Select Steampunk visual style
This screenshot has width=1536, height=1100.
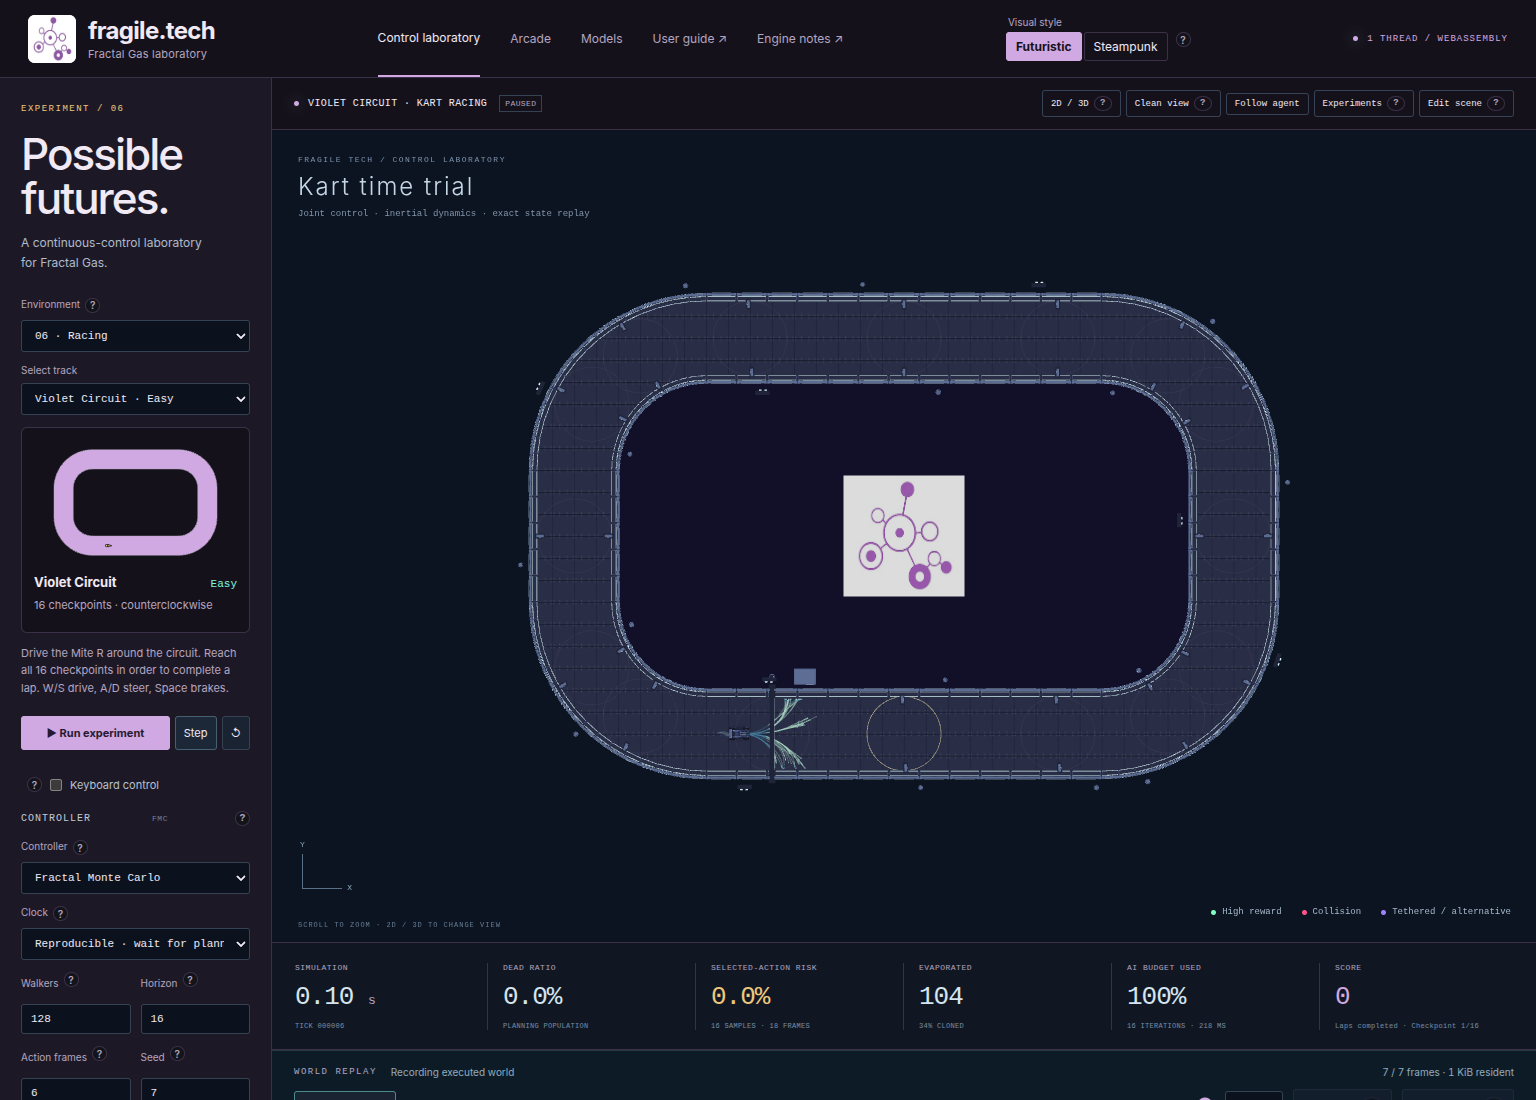tap(1125, 47)
